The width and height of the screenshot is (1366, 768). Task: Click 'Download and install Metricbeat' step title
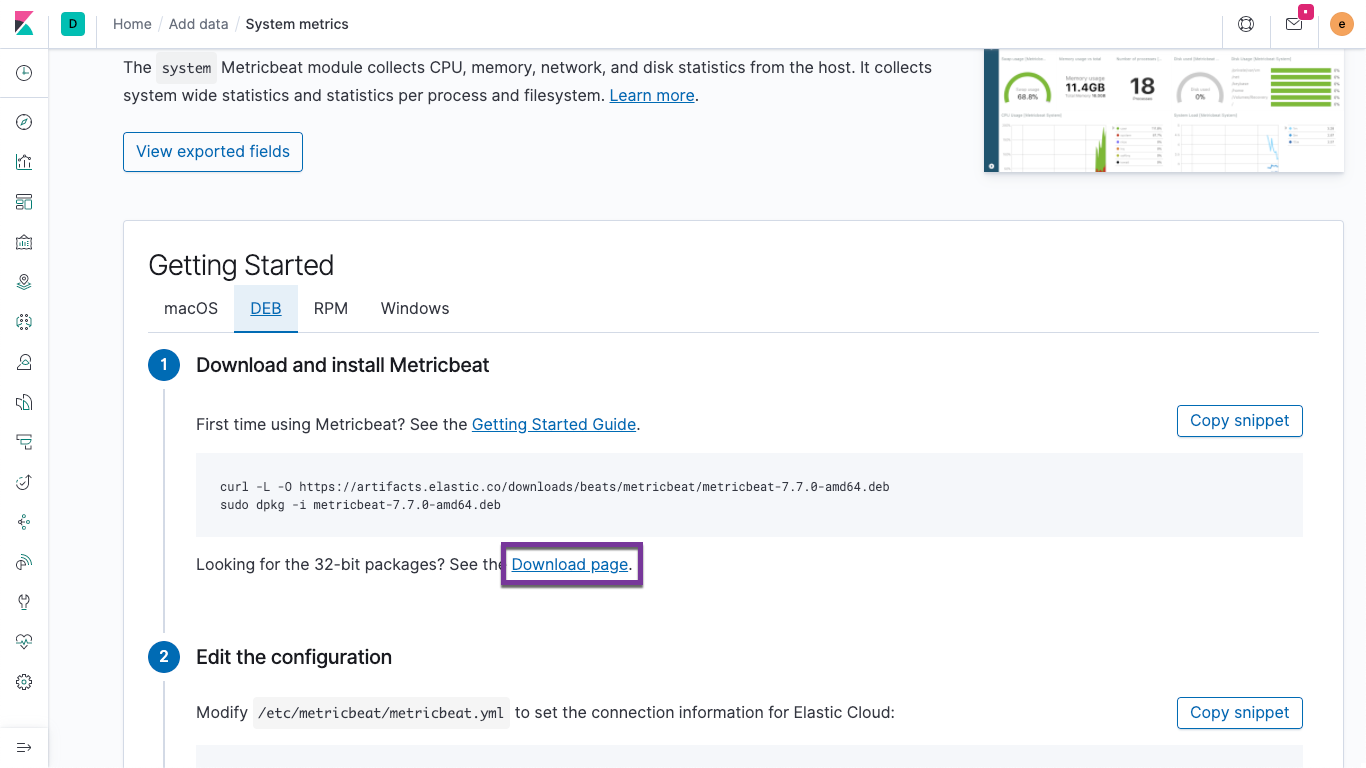coord(343,365)
